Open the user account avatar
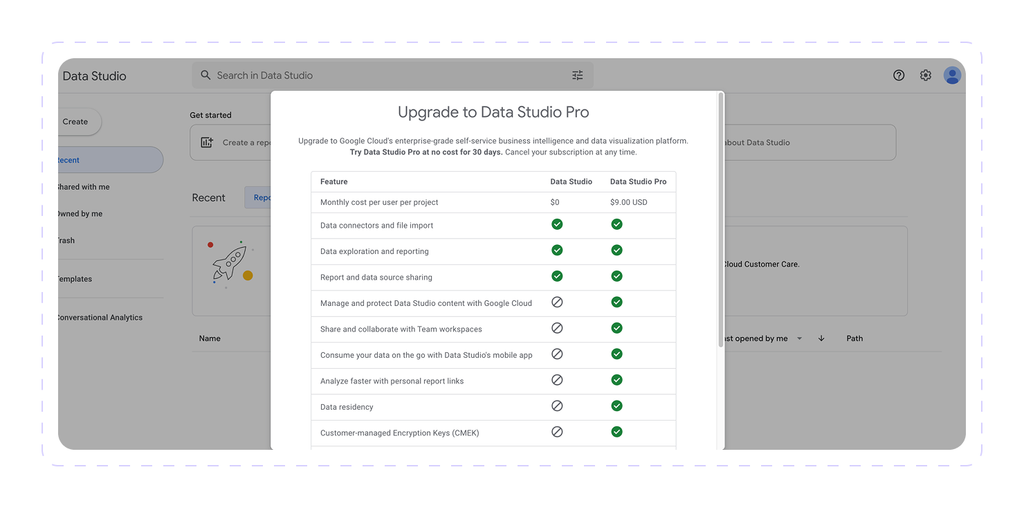The image size is (1024, 508). [952, 76]
